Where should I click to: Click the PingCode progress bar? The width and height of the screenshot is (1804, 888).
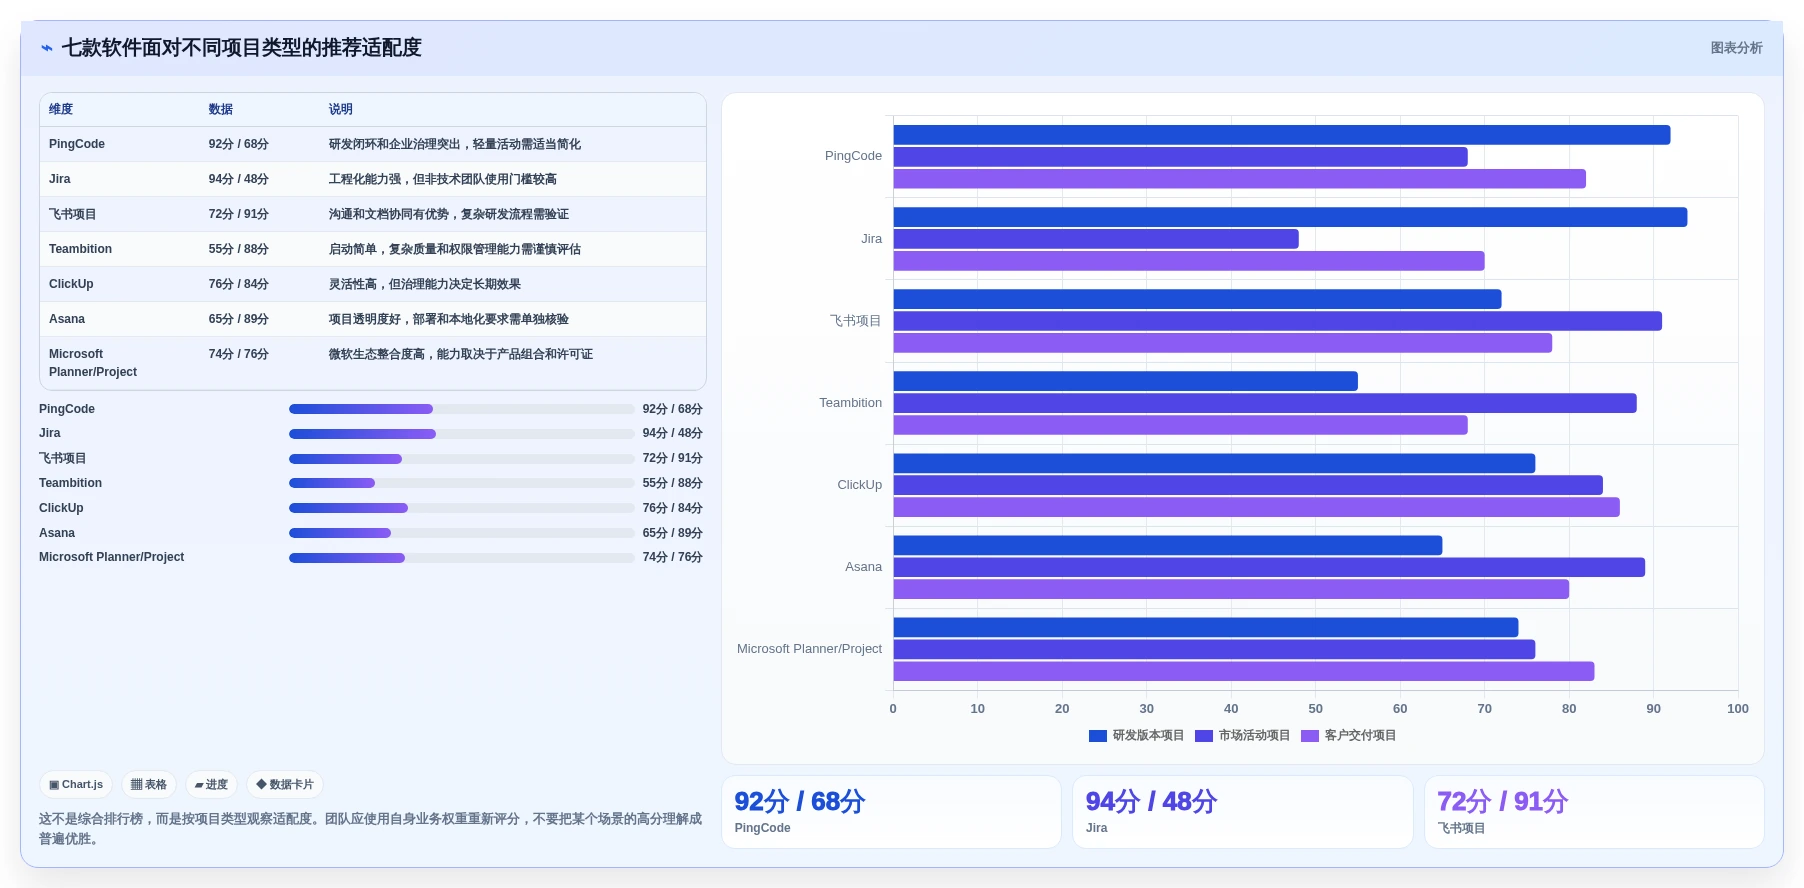[x=461, y=409]
